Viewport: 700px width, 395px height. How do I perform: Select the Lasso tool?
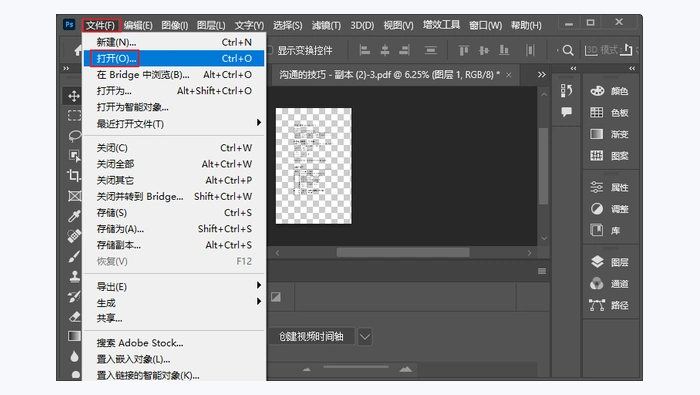coord(74,136)
